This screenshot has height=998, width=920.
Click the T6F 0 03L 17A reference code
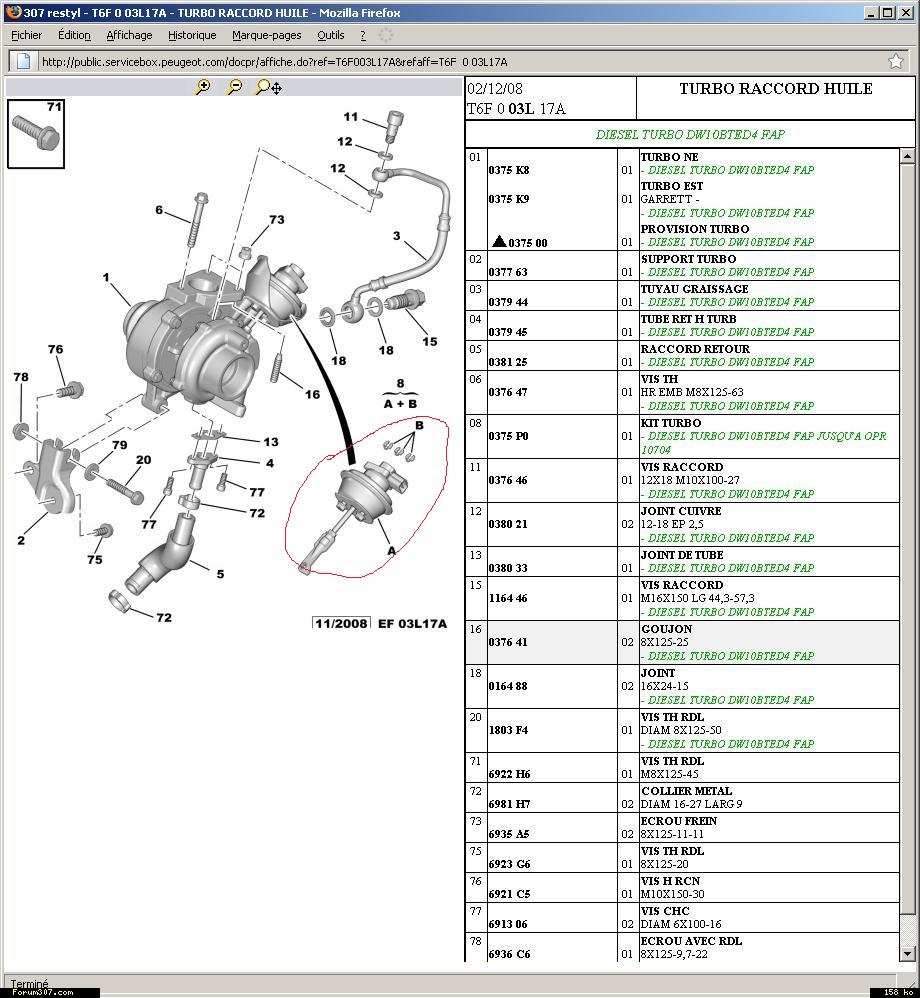click(x=516, y=109)
